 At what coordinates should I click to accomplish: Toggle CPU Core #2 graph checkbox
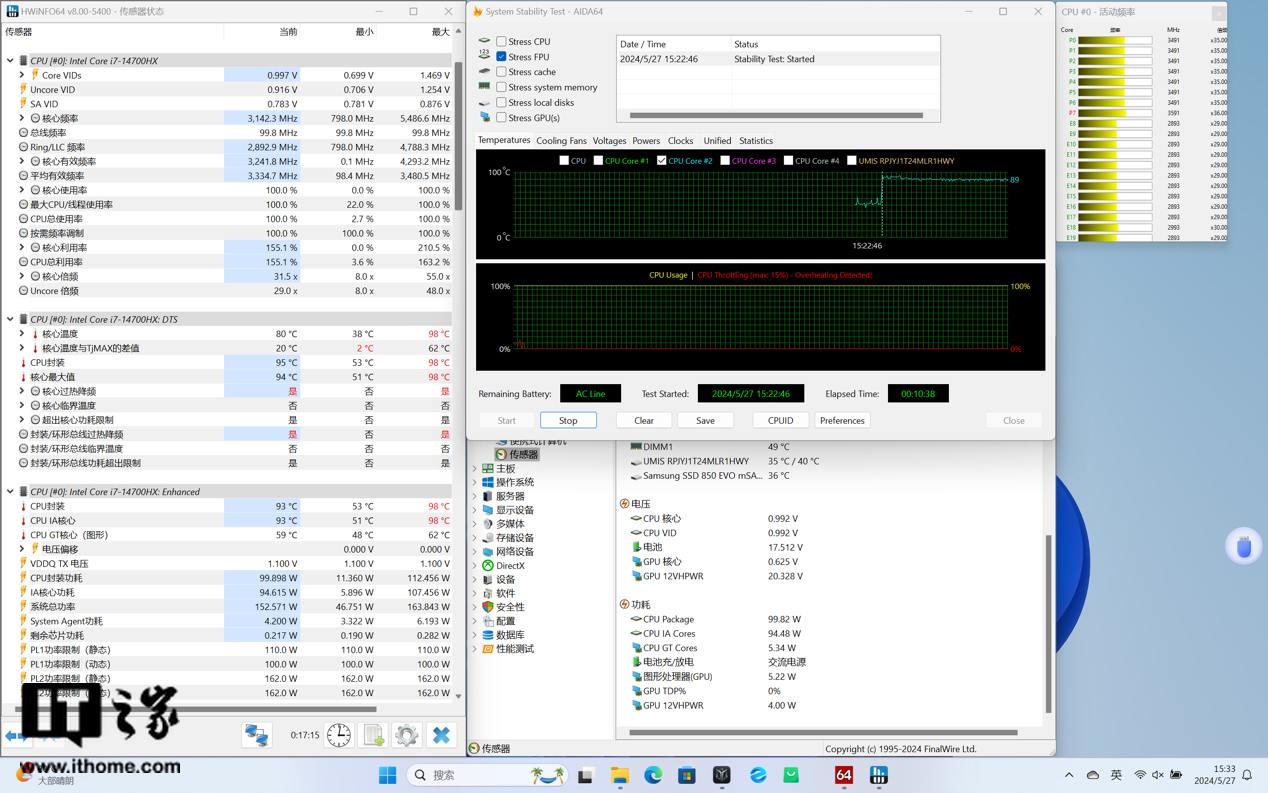(x=661, y=160)
